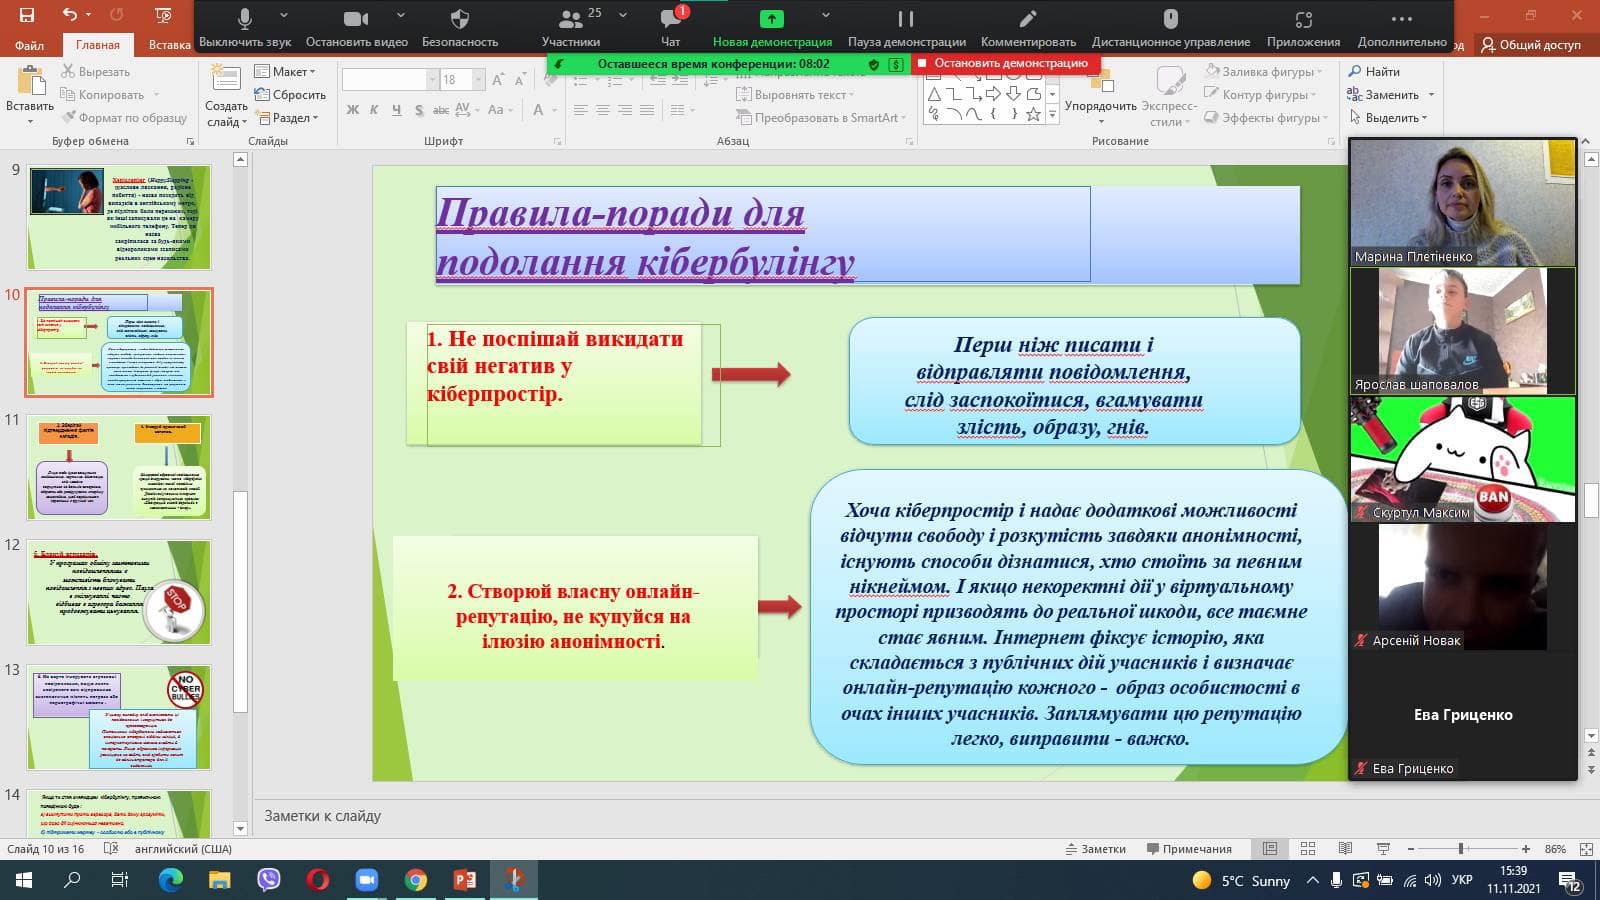Expand the Раздел section dropdown
This screenshot has width=1600, height=900.
pyautogui.click(x=286, y=118)
